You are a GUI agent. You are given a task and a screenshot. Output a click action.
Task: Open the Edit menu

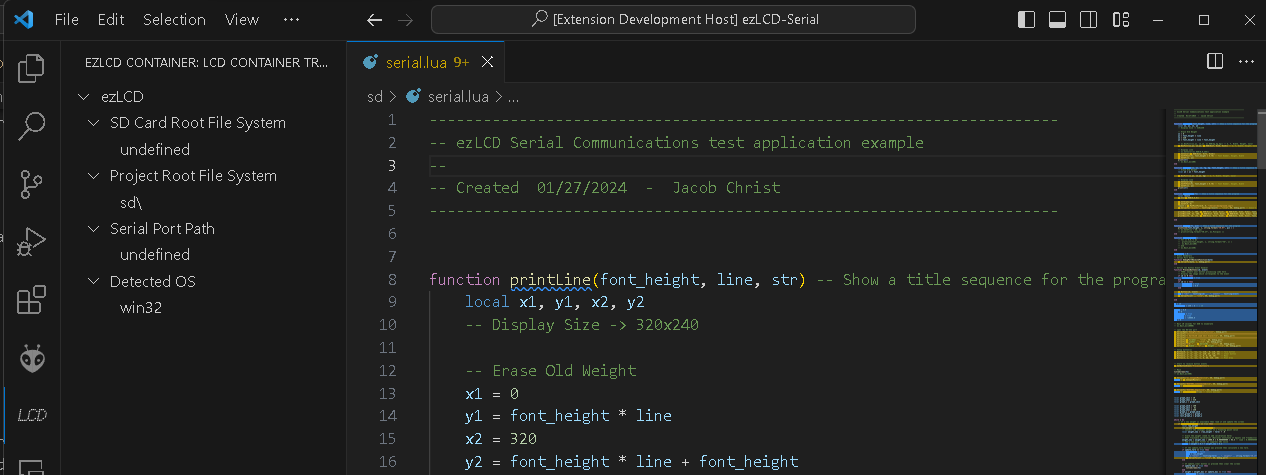coord(111,20)
